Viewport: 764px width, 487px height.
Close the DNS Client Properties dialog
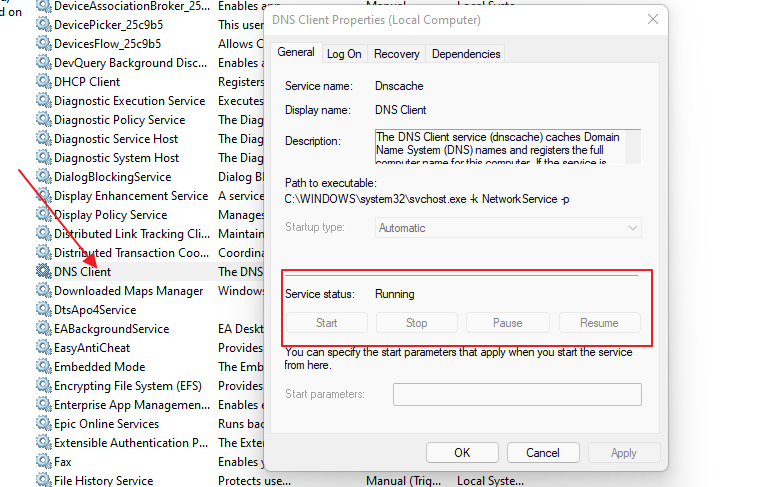(653, 19)
